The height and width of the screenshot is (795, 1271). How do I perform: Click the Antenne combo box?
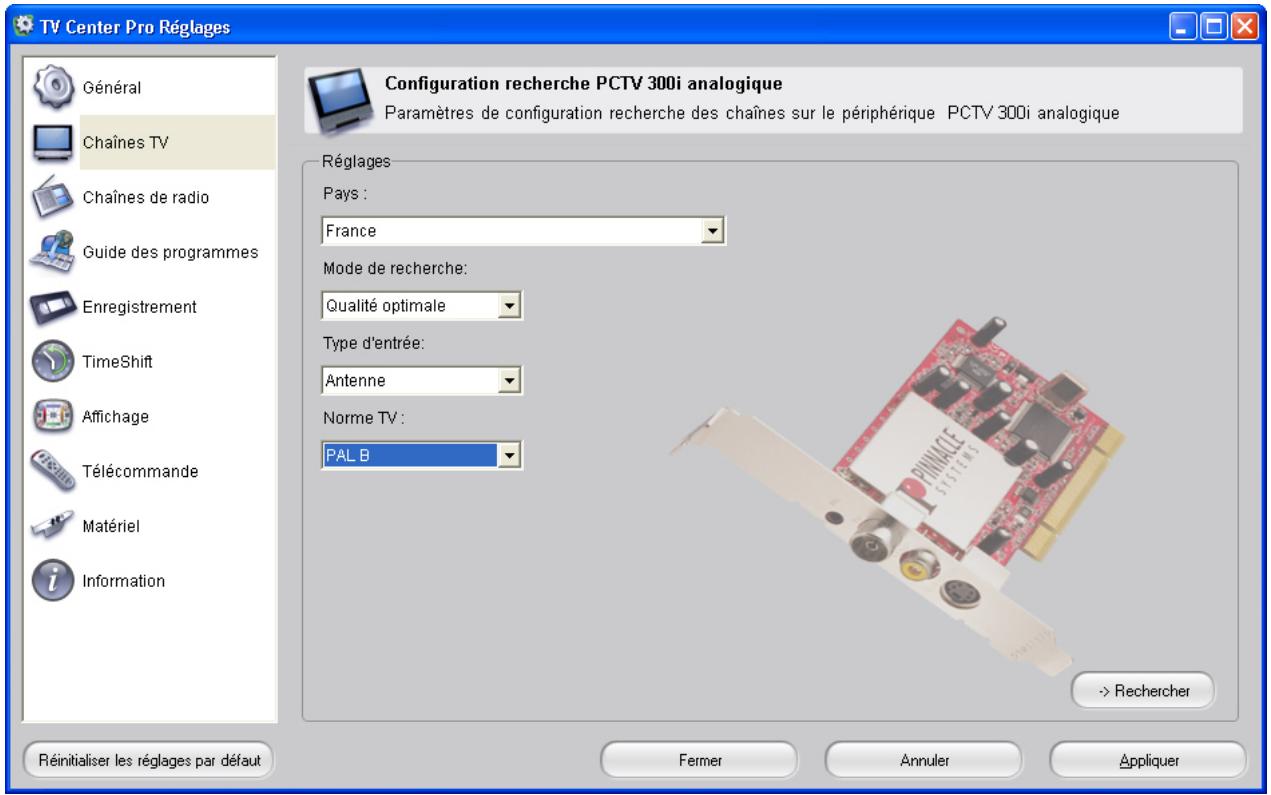point(422,380)
